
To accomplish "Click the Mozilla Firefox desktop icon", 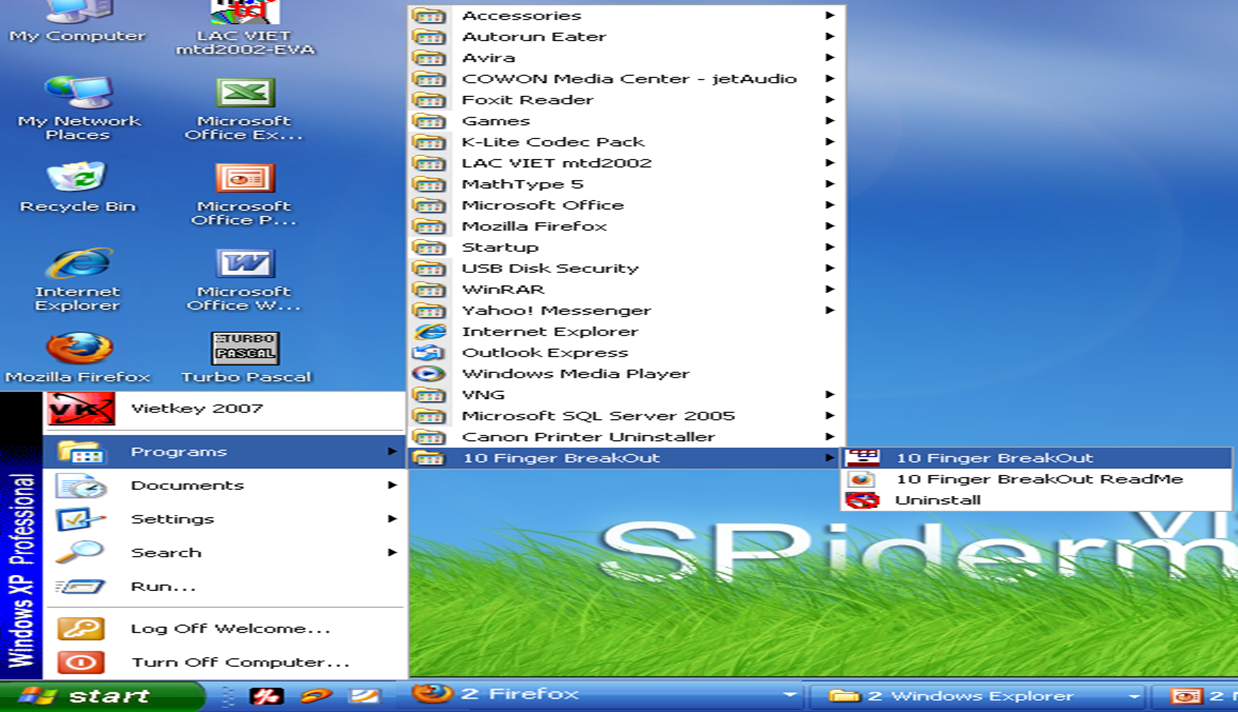I will (77, 358).
